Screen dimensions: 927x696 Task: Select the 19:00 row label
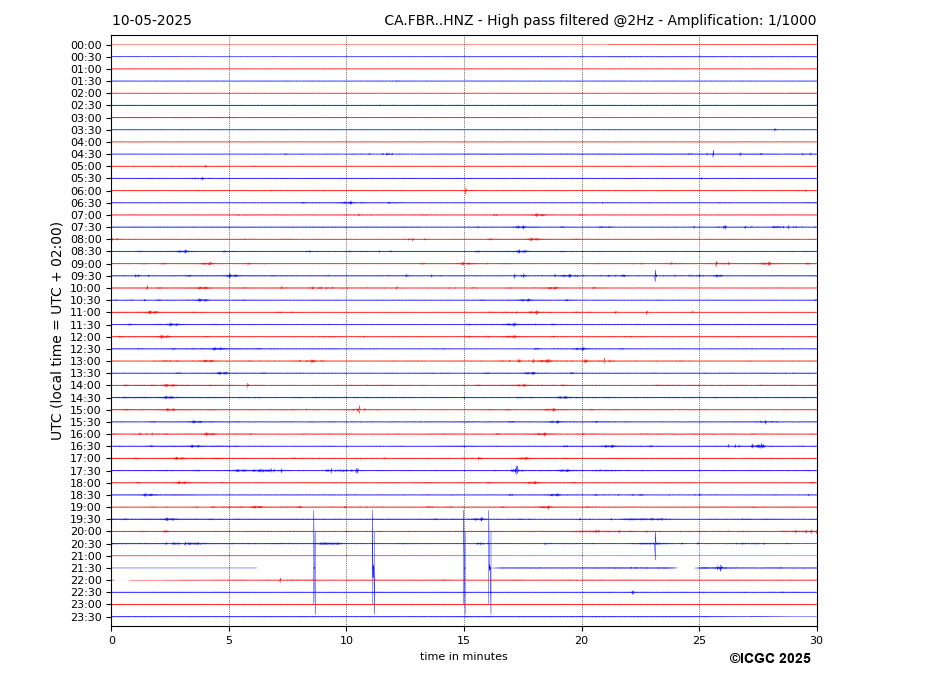click(86, 507)
